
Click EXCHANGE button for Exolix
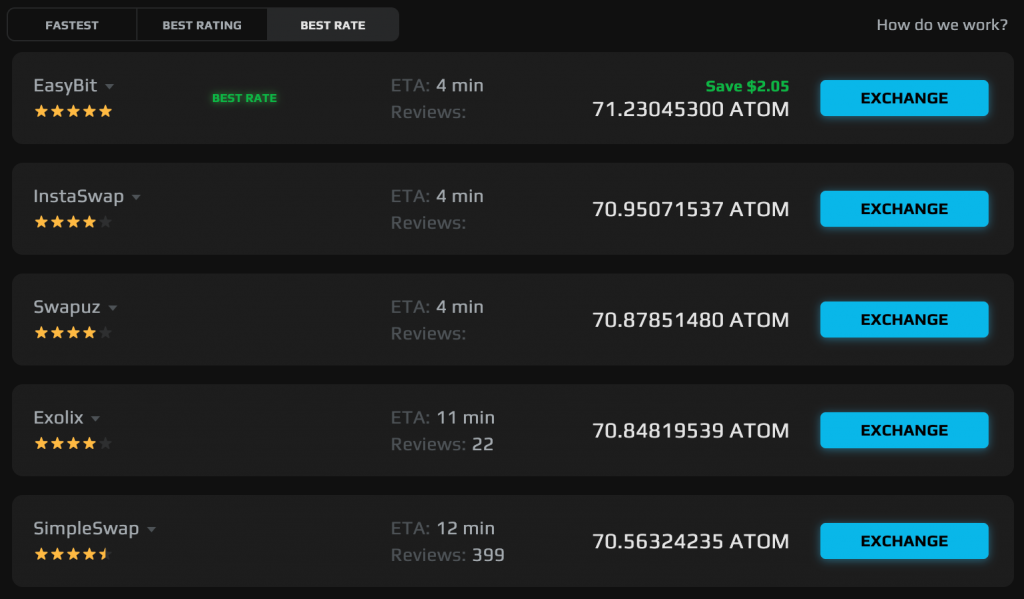[x=904, y=430]
